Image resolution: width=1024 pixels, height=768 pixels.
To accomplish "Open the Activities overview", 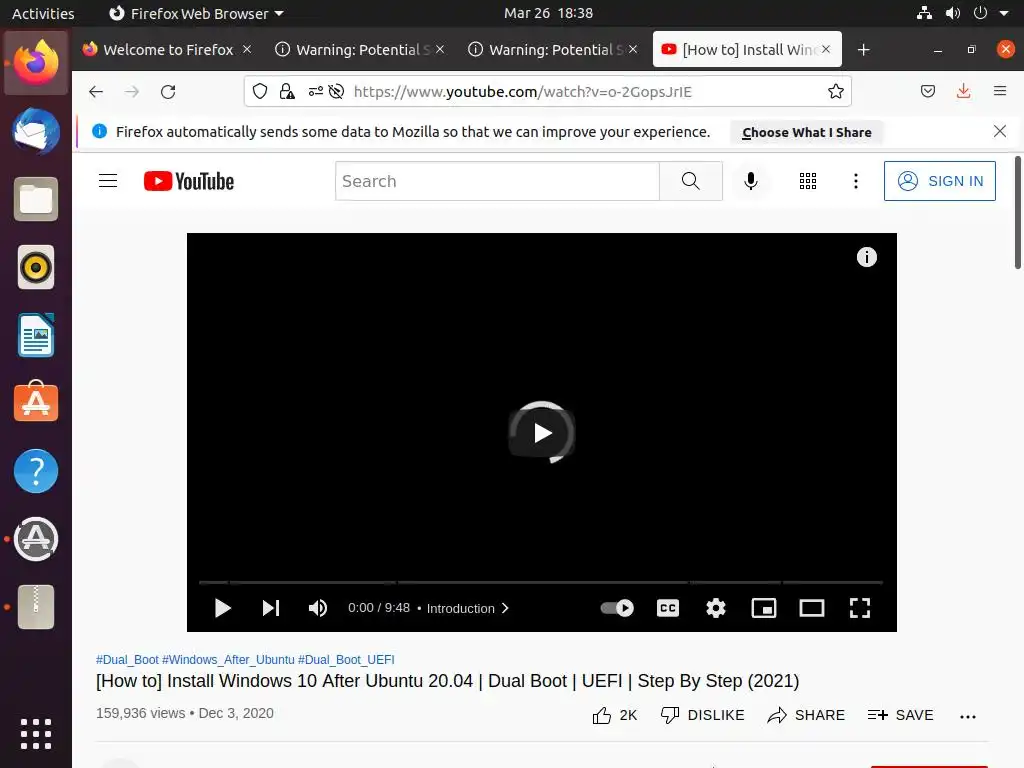I will (x=43, y=13).
